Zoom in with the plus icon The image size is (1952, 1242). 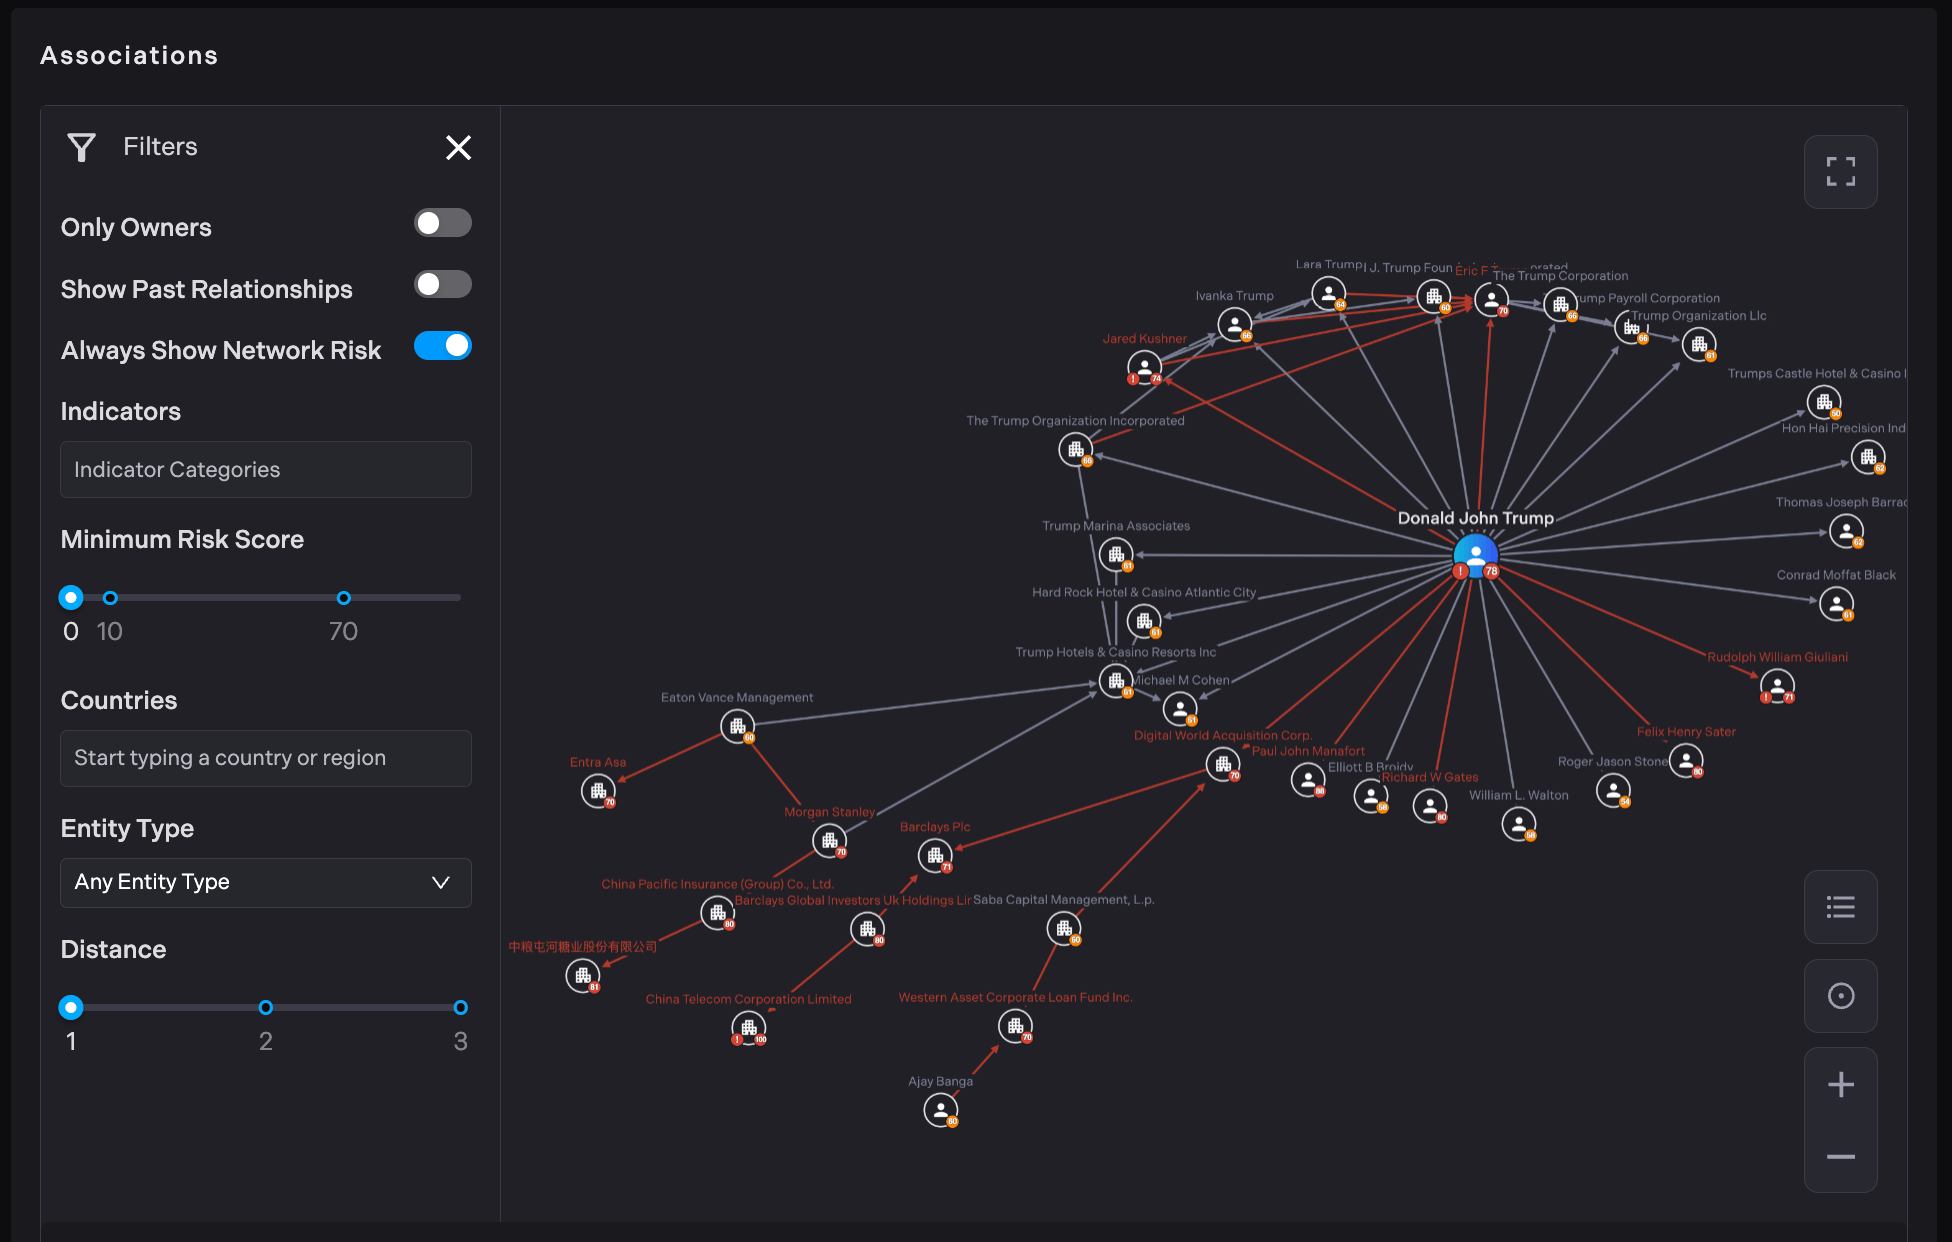click(1840, 1085)
